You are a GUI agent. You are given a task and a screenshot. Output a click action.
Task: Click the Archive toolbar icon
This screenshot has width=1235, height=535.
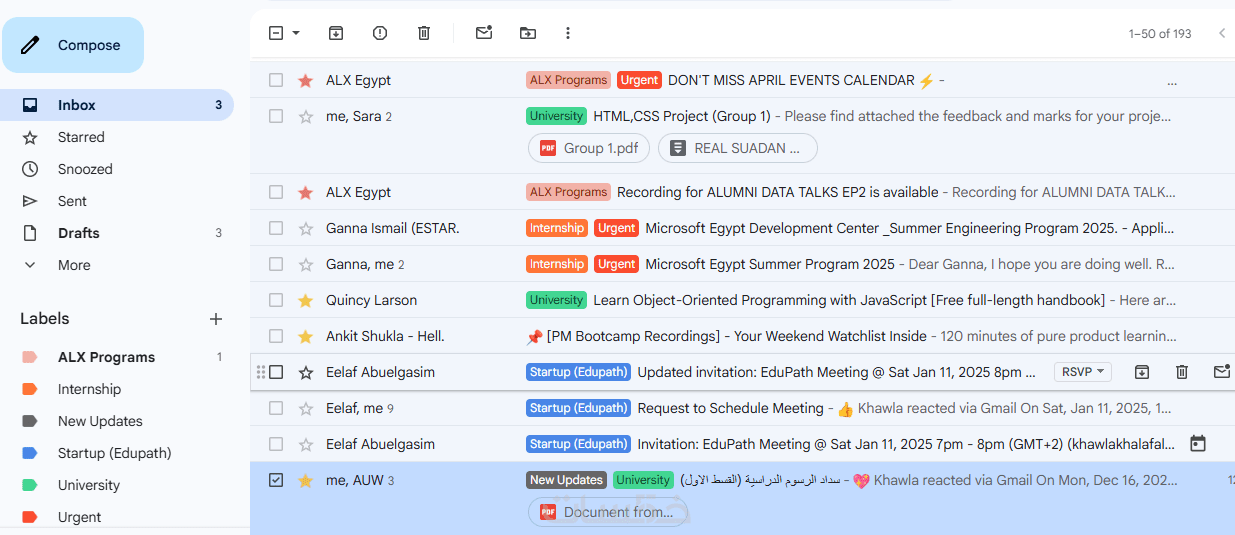(336, 33)
